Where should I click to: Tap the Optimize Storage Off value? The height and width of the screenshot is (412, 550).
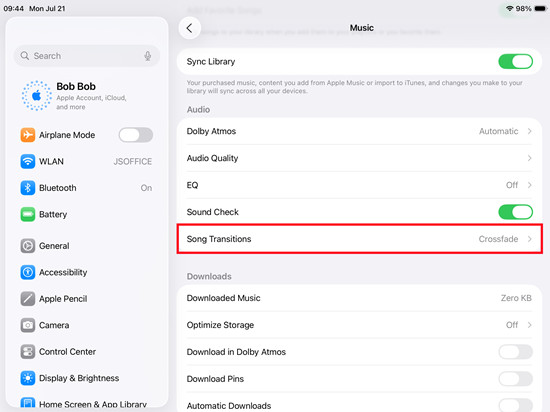(x=512, y=325)
